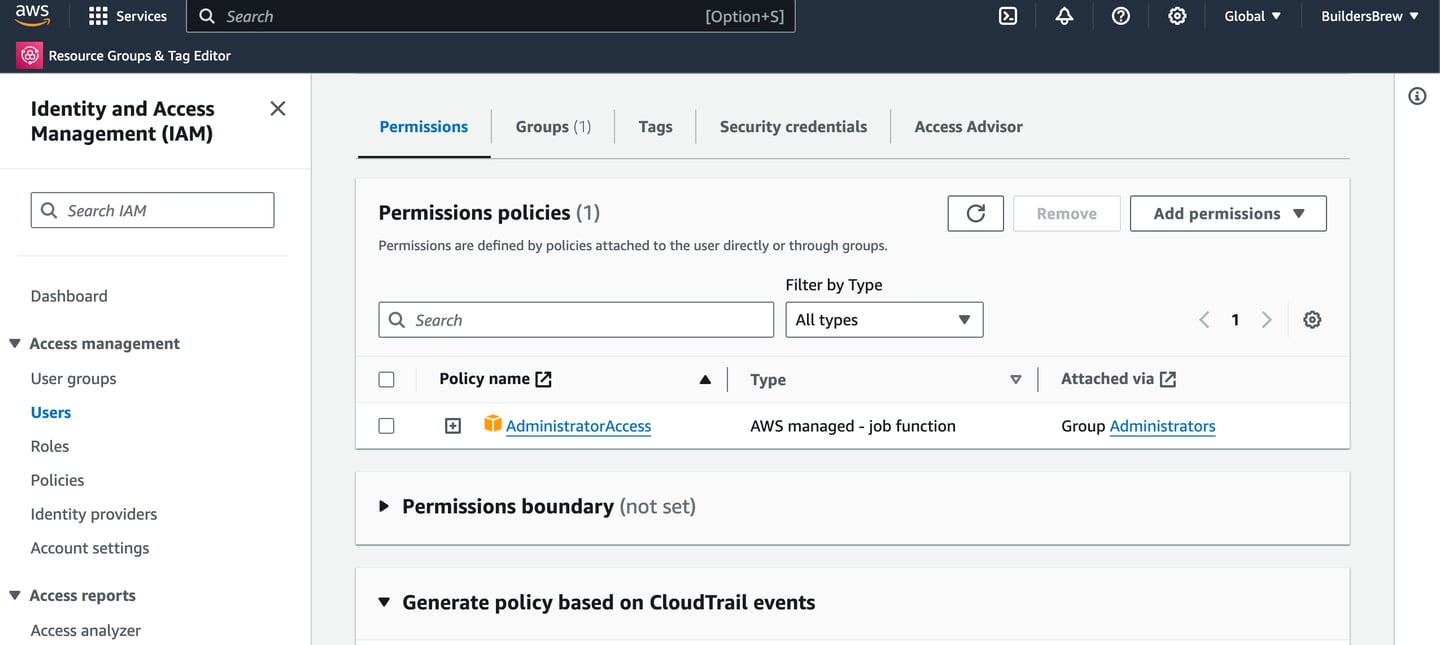The image size is (1440, 645).
Task: Open the Services grid menu
Action: coord(127,16)
